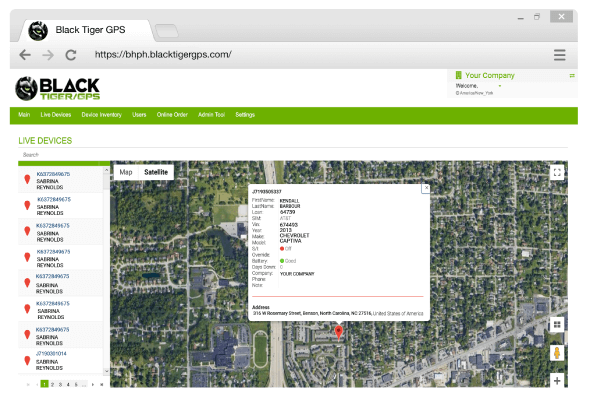Click the switch company icon beside Your Company

572,76
